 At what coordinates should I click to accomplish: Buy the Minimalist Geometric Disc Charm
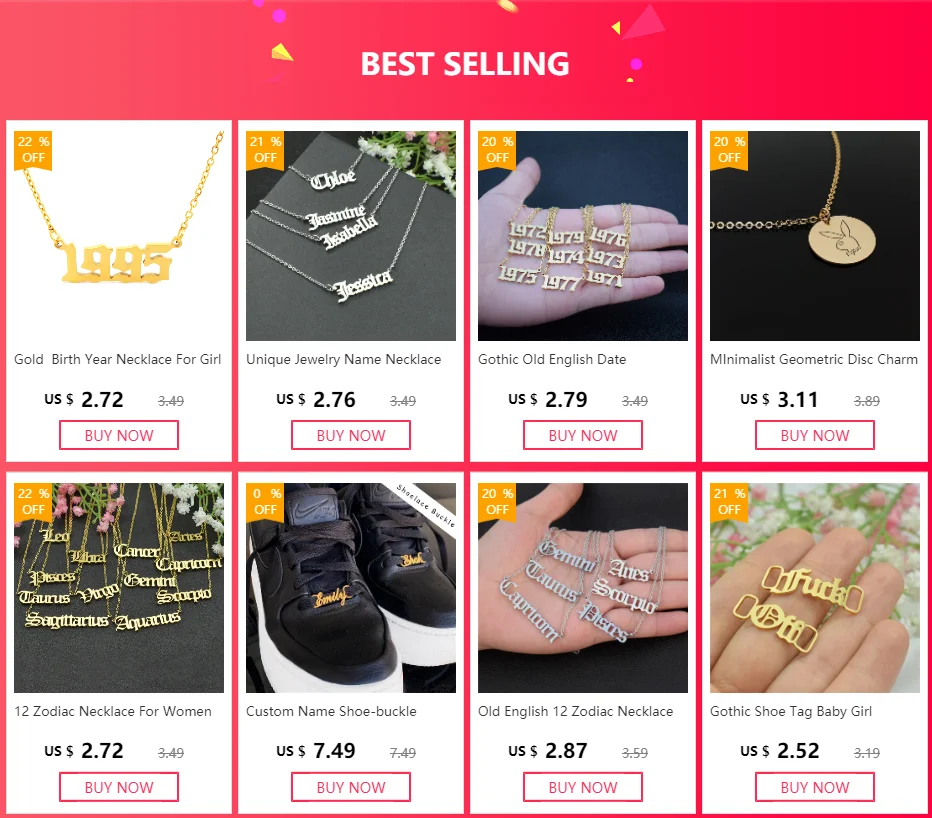click(815, 435)
